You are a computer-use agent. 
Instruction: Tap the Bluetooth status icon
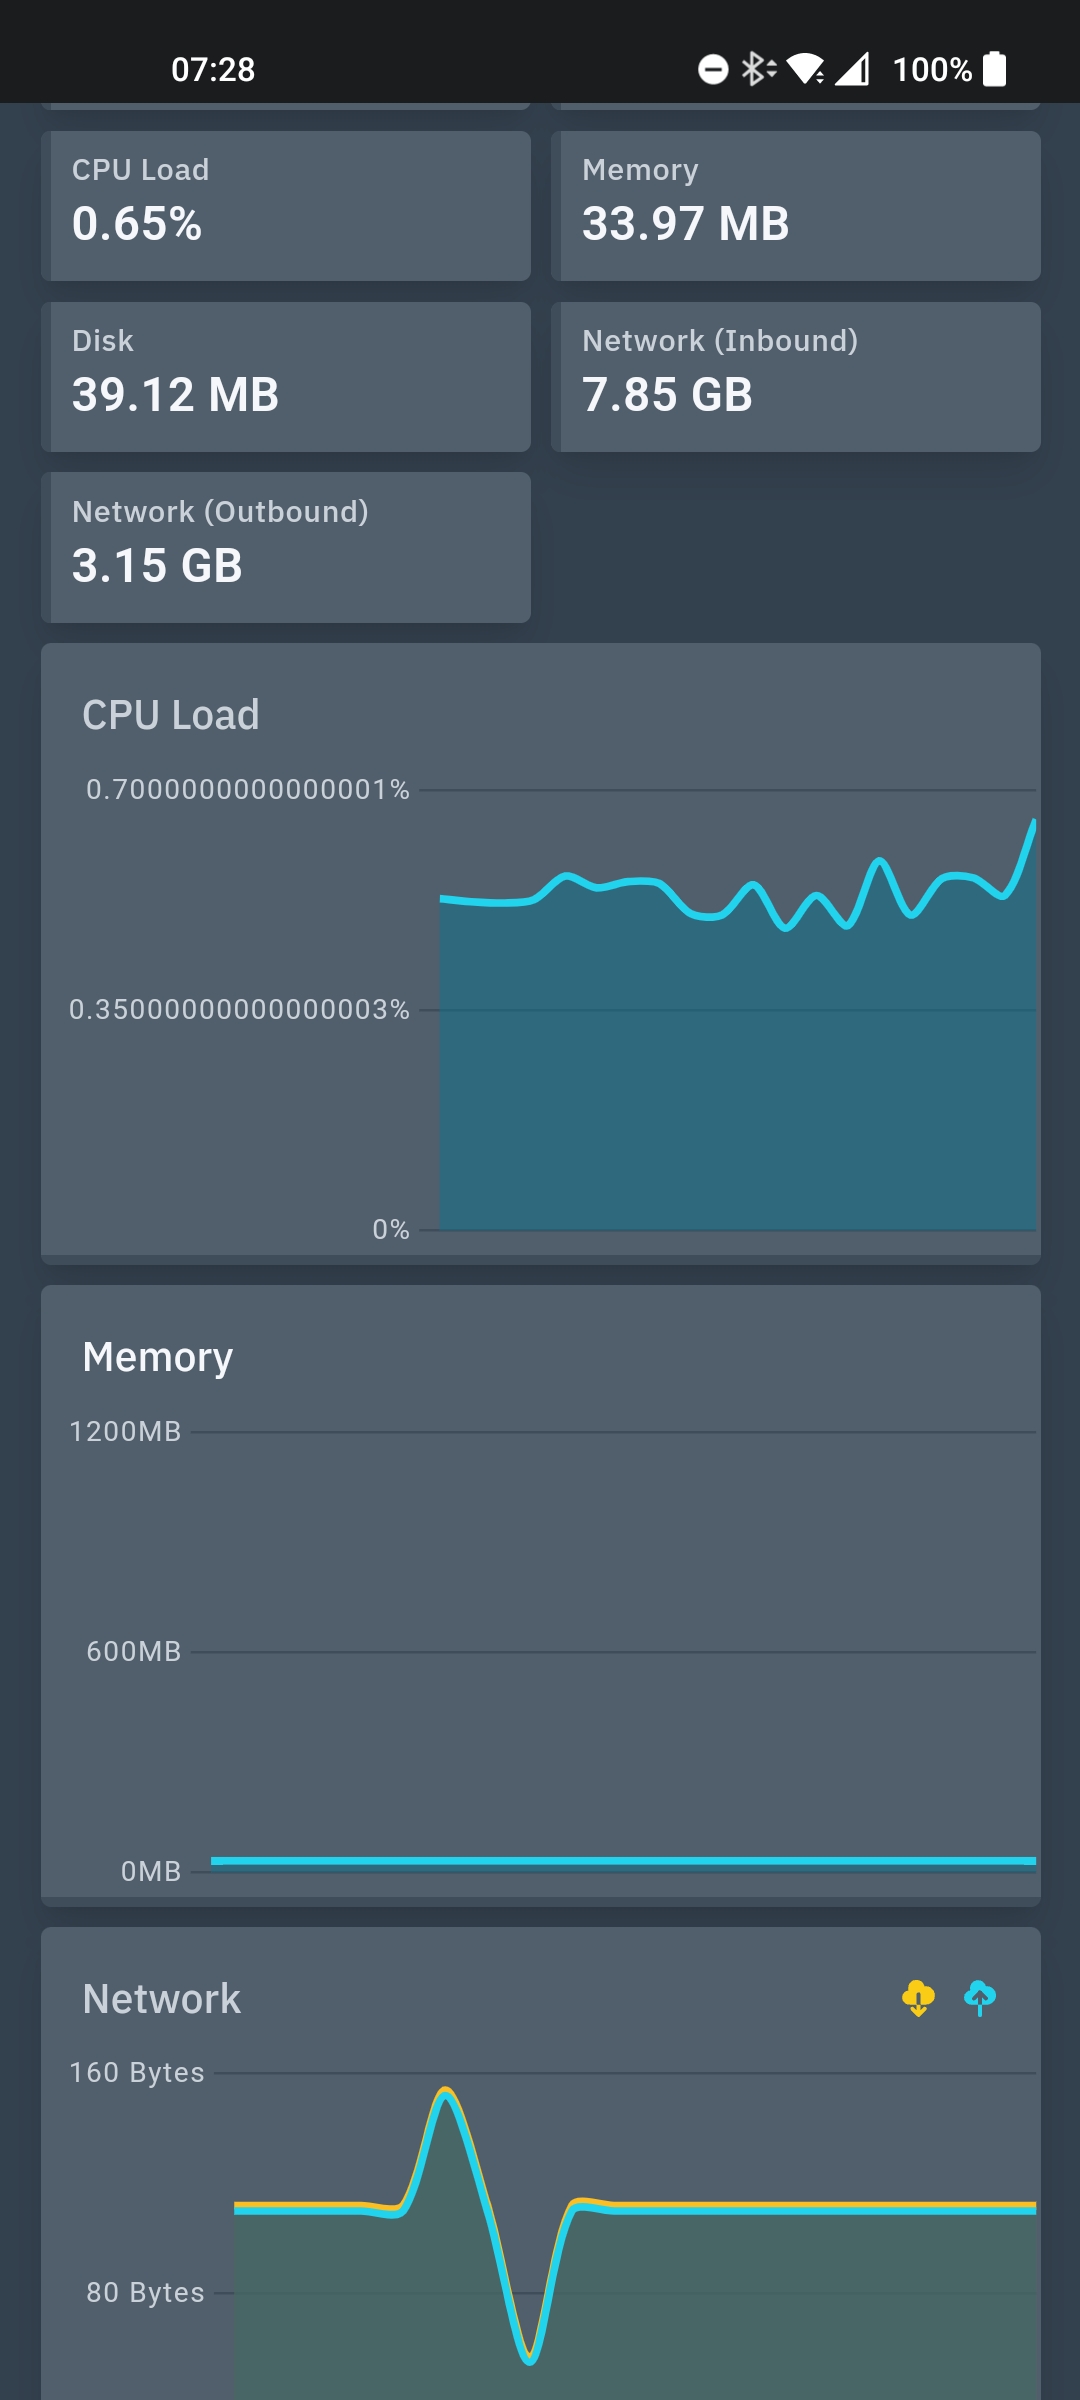tap(754, 68)
